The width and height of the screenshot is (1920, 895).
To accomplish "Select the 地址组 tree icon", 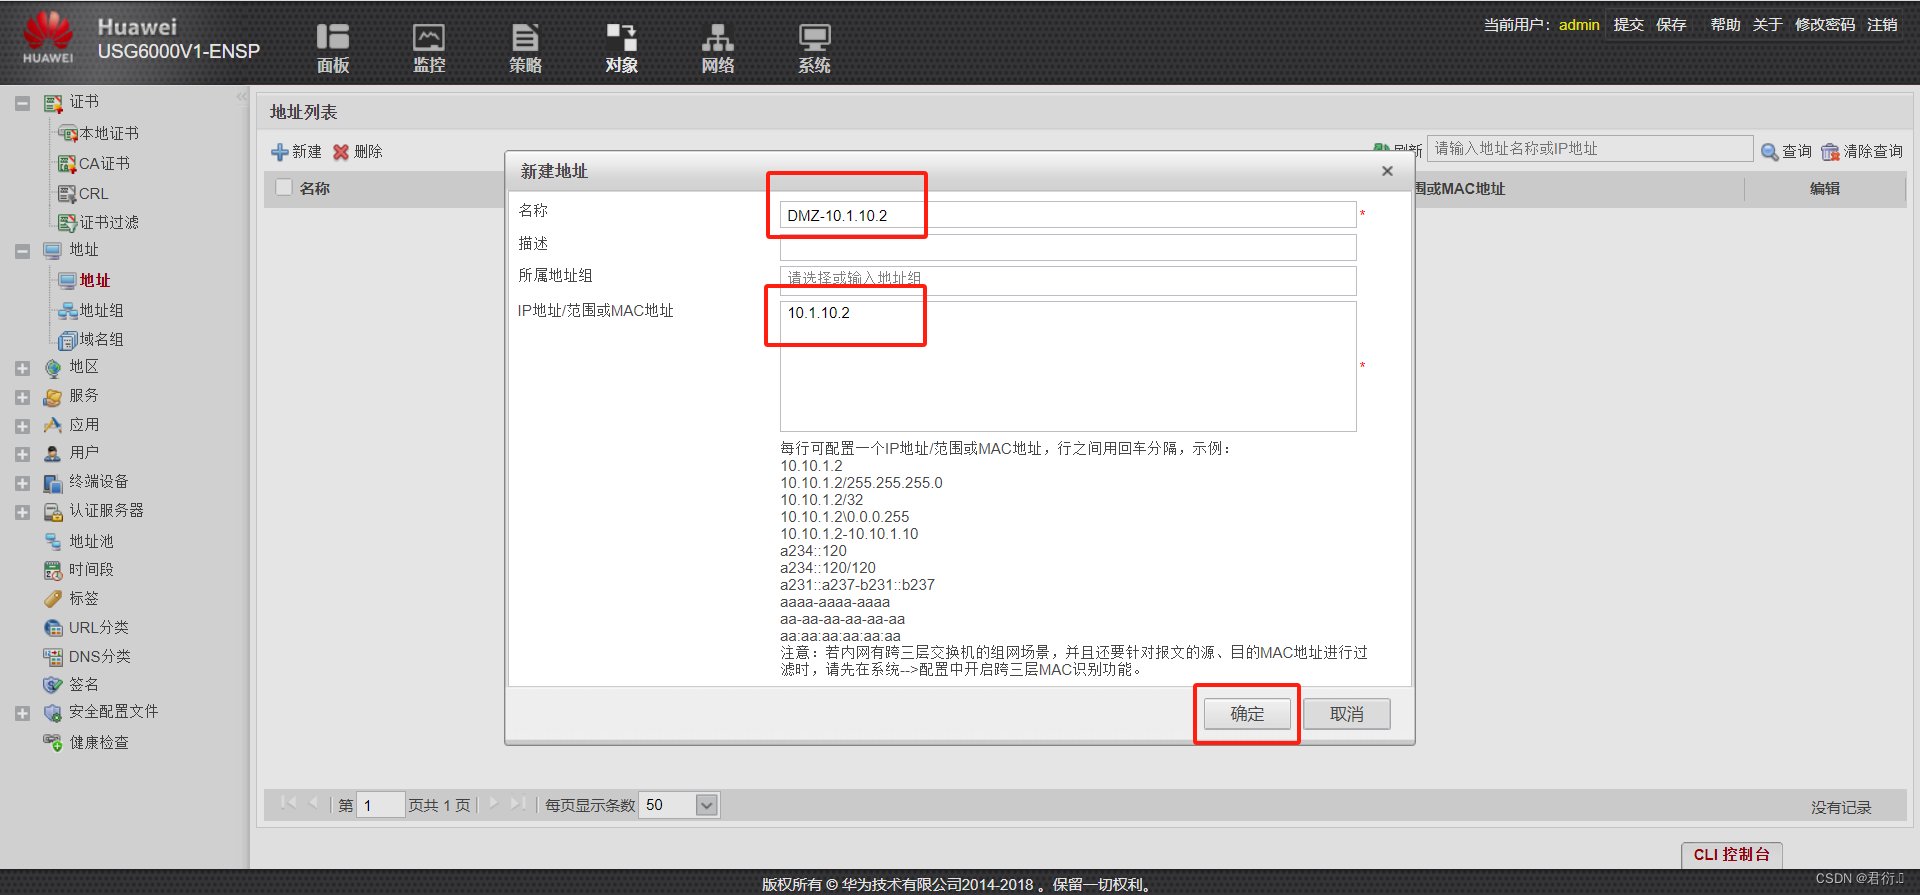I will tap(67, 311).
